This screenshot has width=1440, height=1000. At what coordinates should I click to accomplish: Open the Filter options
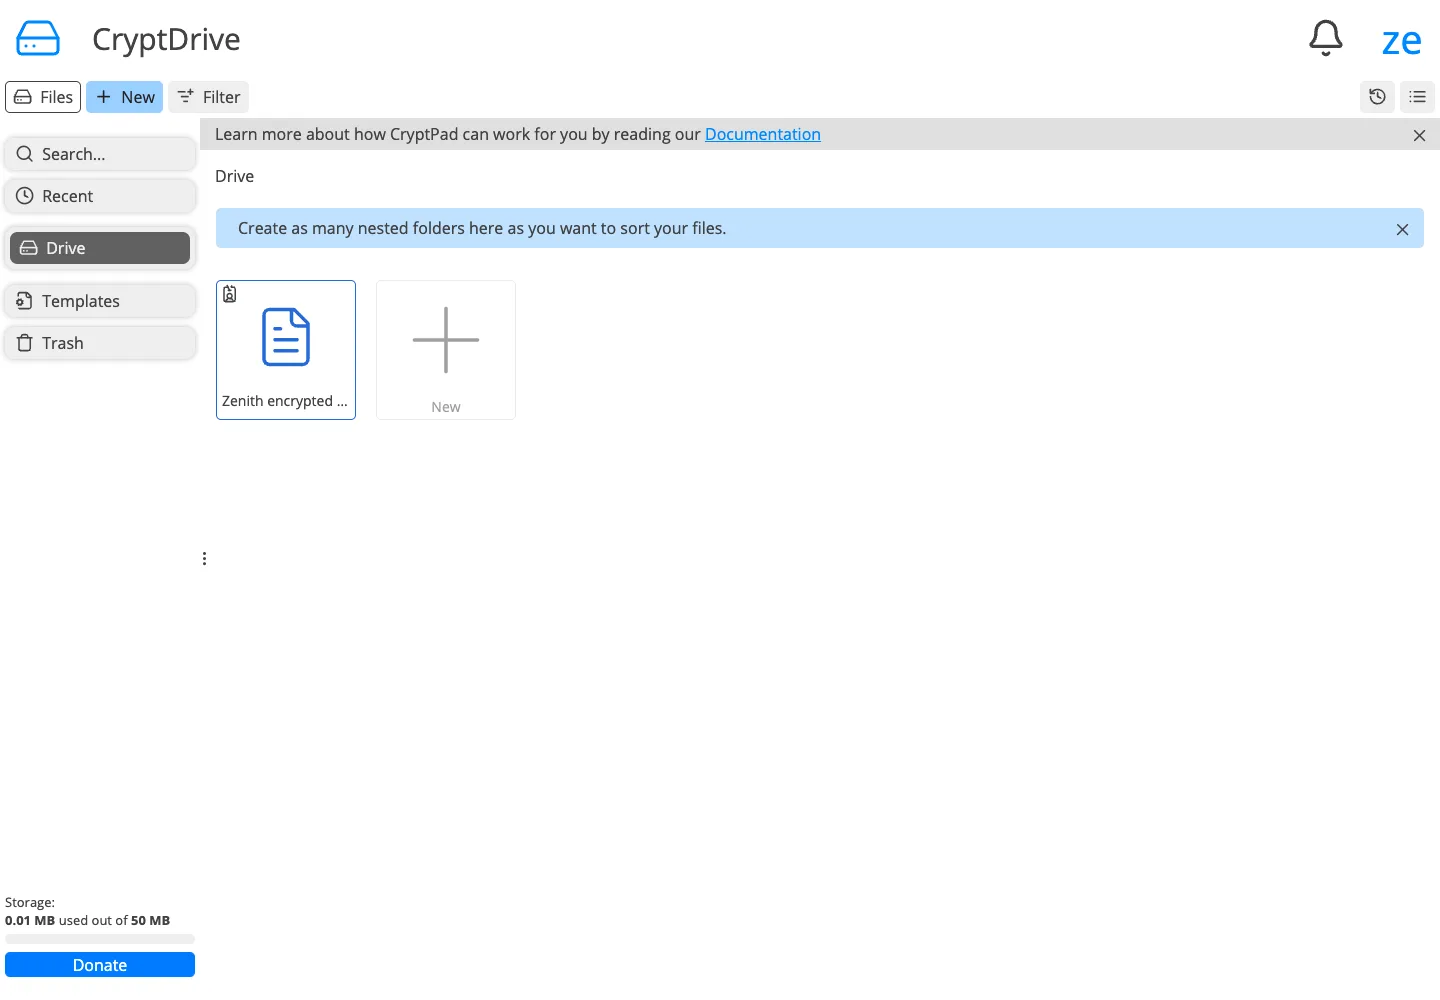coord(208,97)
